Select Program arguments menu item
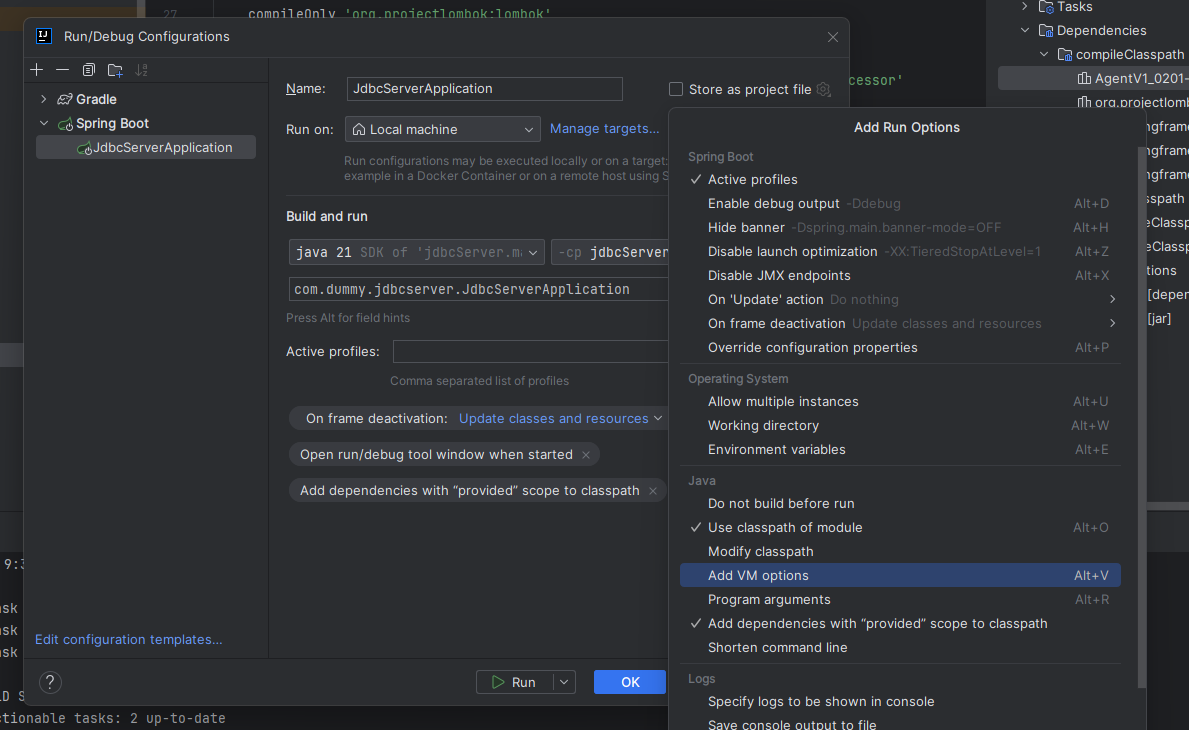Screen dimensions: 1189x730 click(x=900, y=600)
